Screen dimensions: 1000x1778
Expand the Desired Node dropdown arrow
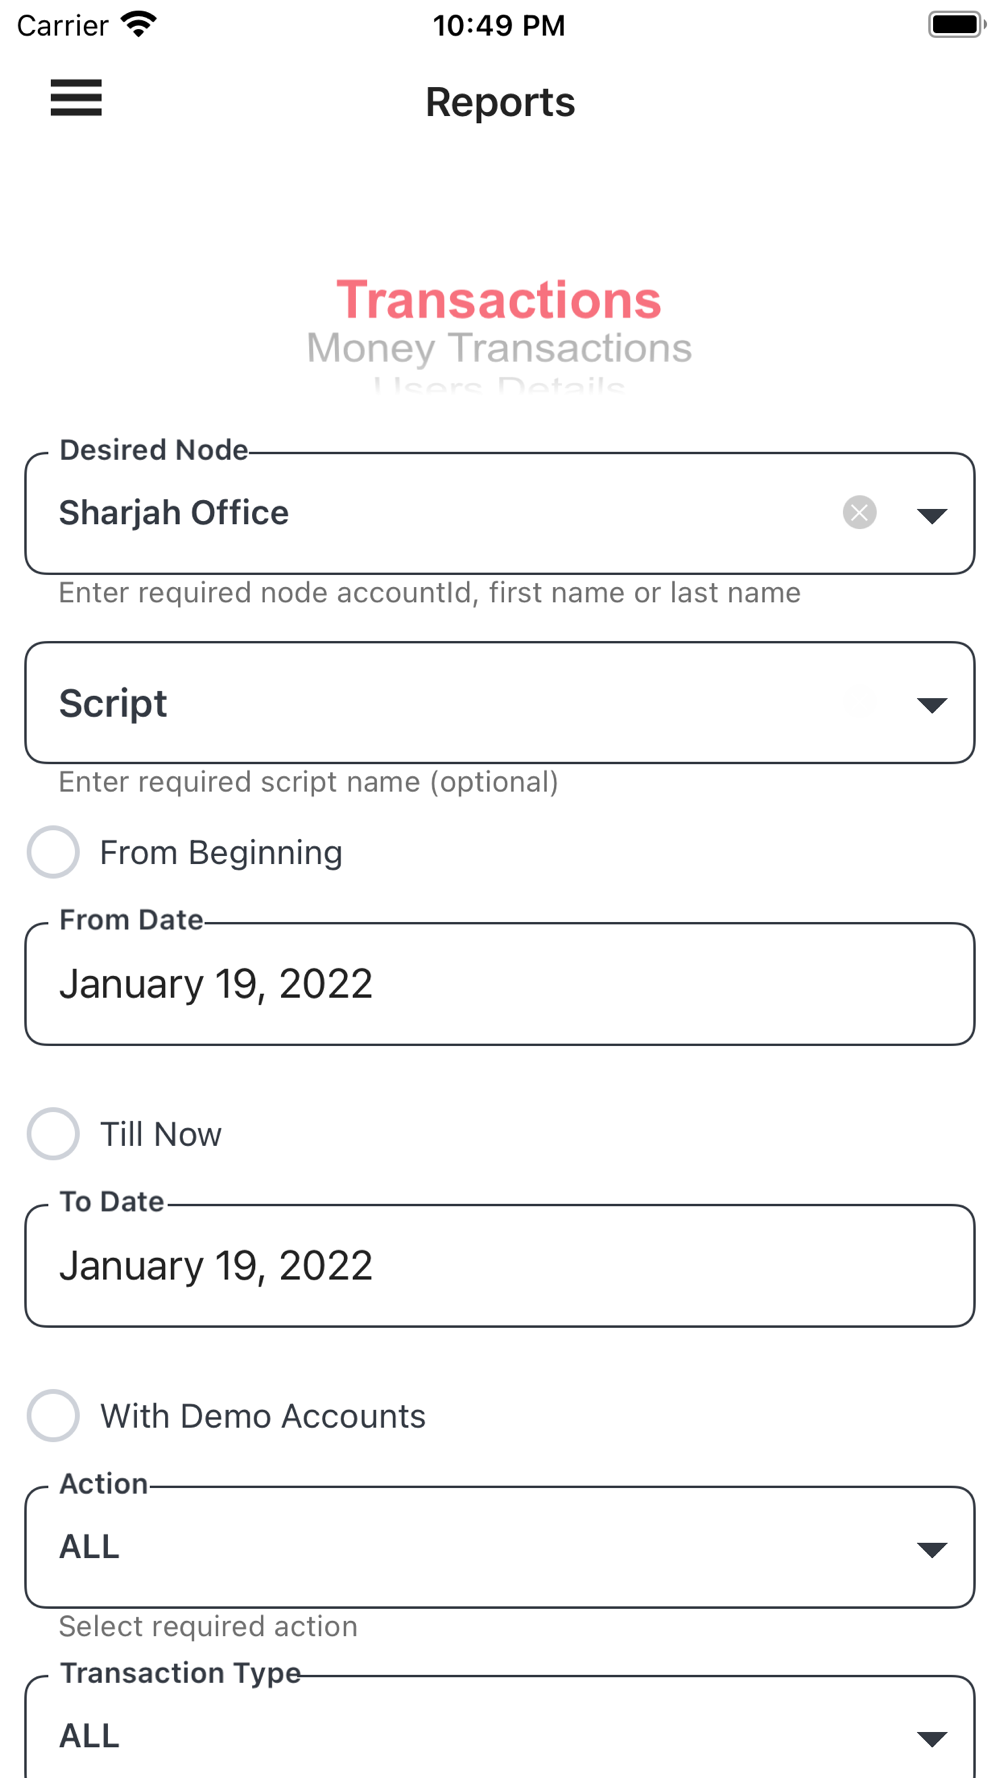coord(931,515)
